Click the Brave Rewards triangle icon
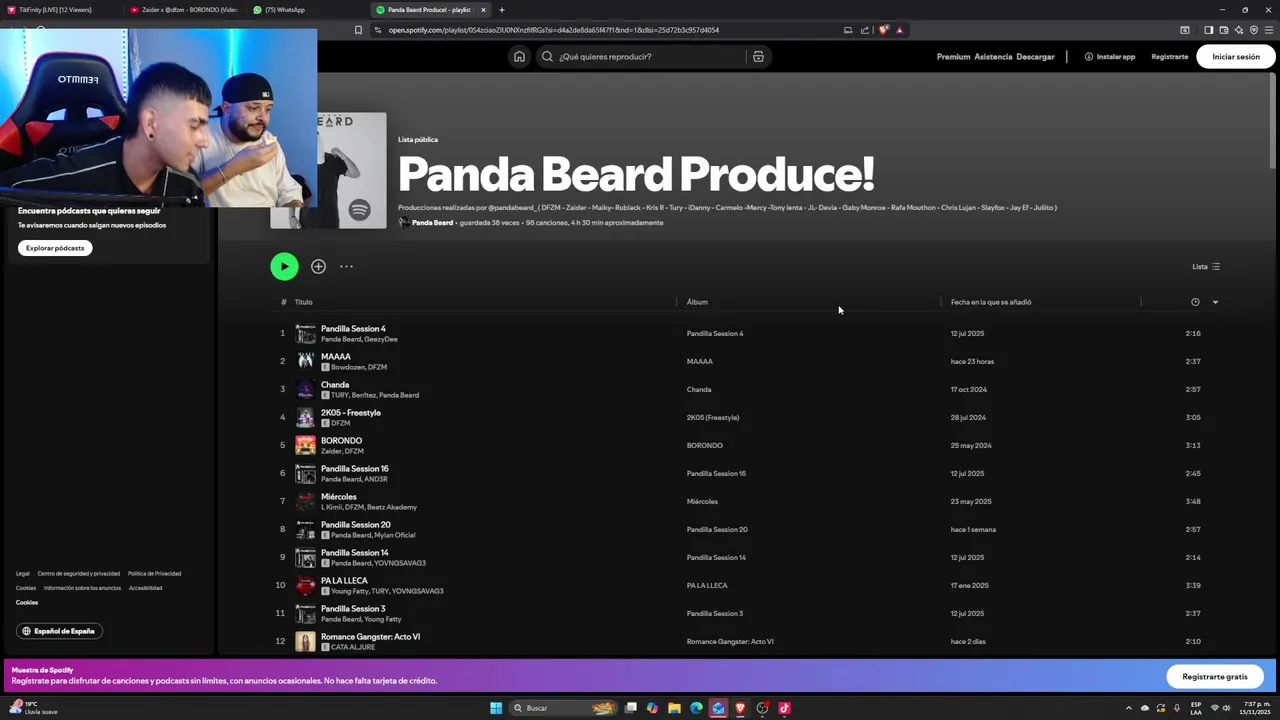The height and width of the screenshot is (720, 1280). click(899, 30)
